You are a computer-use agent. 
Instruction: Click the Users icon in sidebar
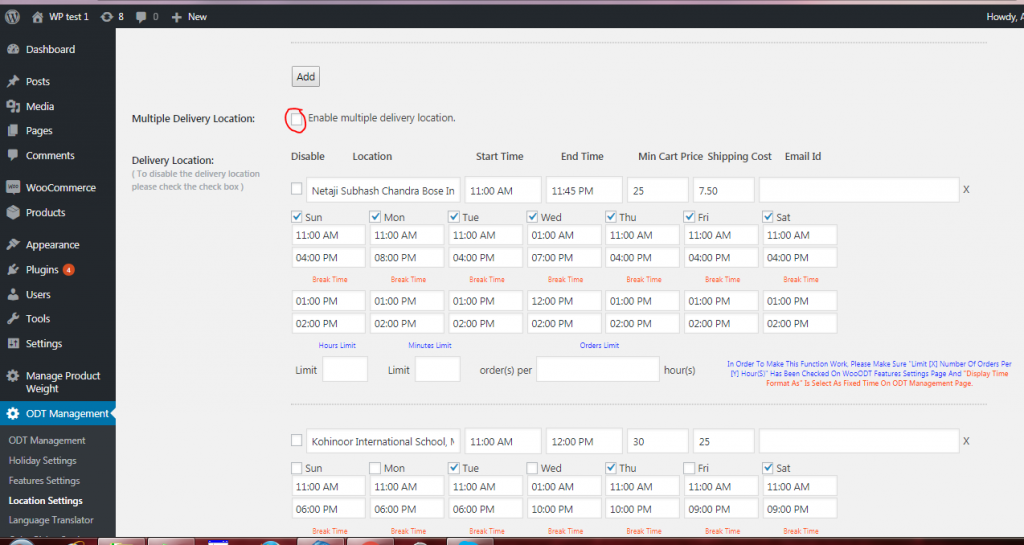tap(13, 294)
